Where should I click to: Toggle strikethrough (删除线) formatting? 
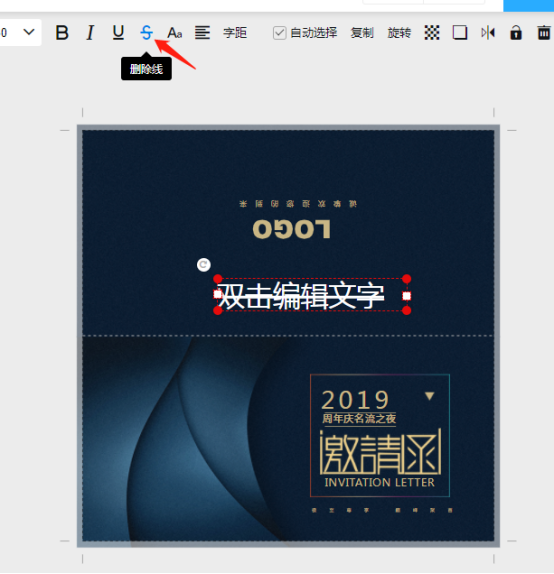click(146, 33)
